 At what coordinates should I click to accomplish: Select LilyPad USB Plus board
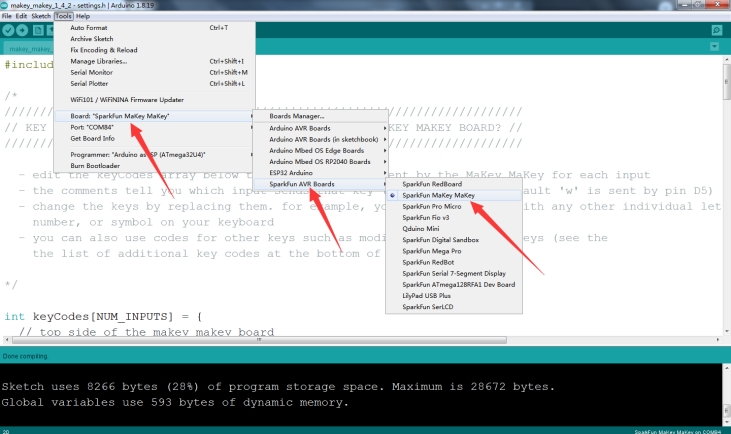click(454, 296)
